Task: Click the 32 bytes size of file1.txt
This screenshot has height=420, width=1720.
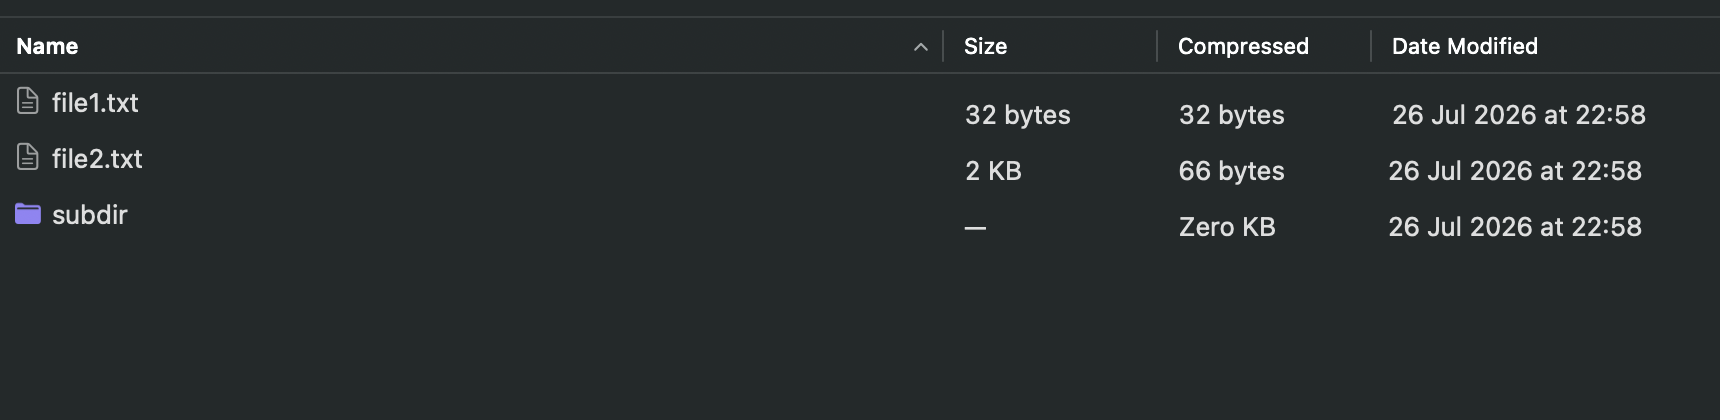Action: point(1018,115)
